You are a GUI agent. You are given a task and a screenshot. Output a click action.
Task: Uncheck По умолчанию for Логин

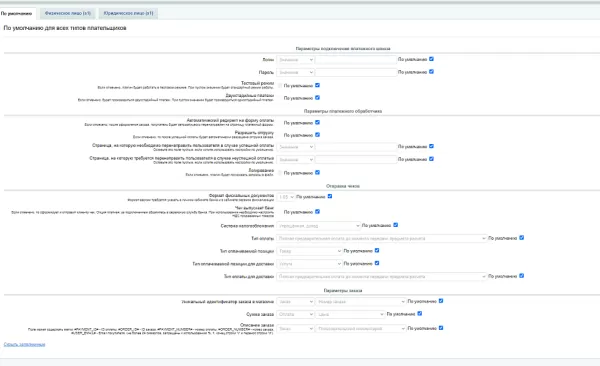[x=431, y=59]
